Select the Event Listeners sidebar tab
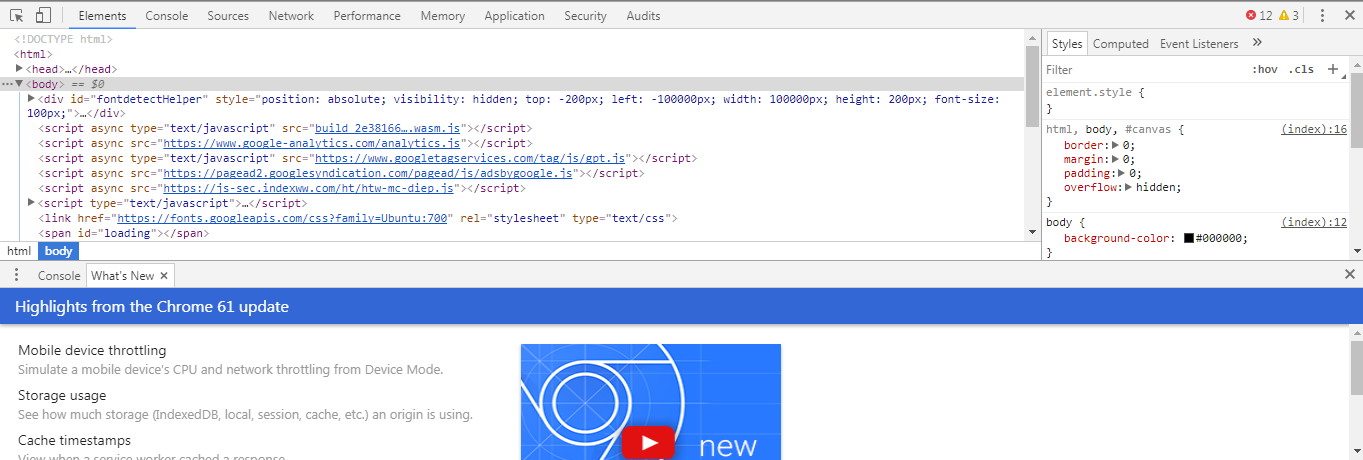Screen dimensions: 1363x460 [1199, 43]
